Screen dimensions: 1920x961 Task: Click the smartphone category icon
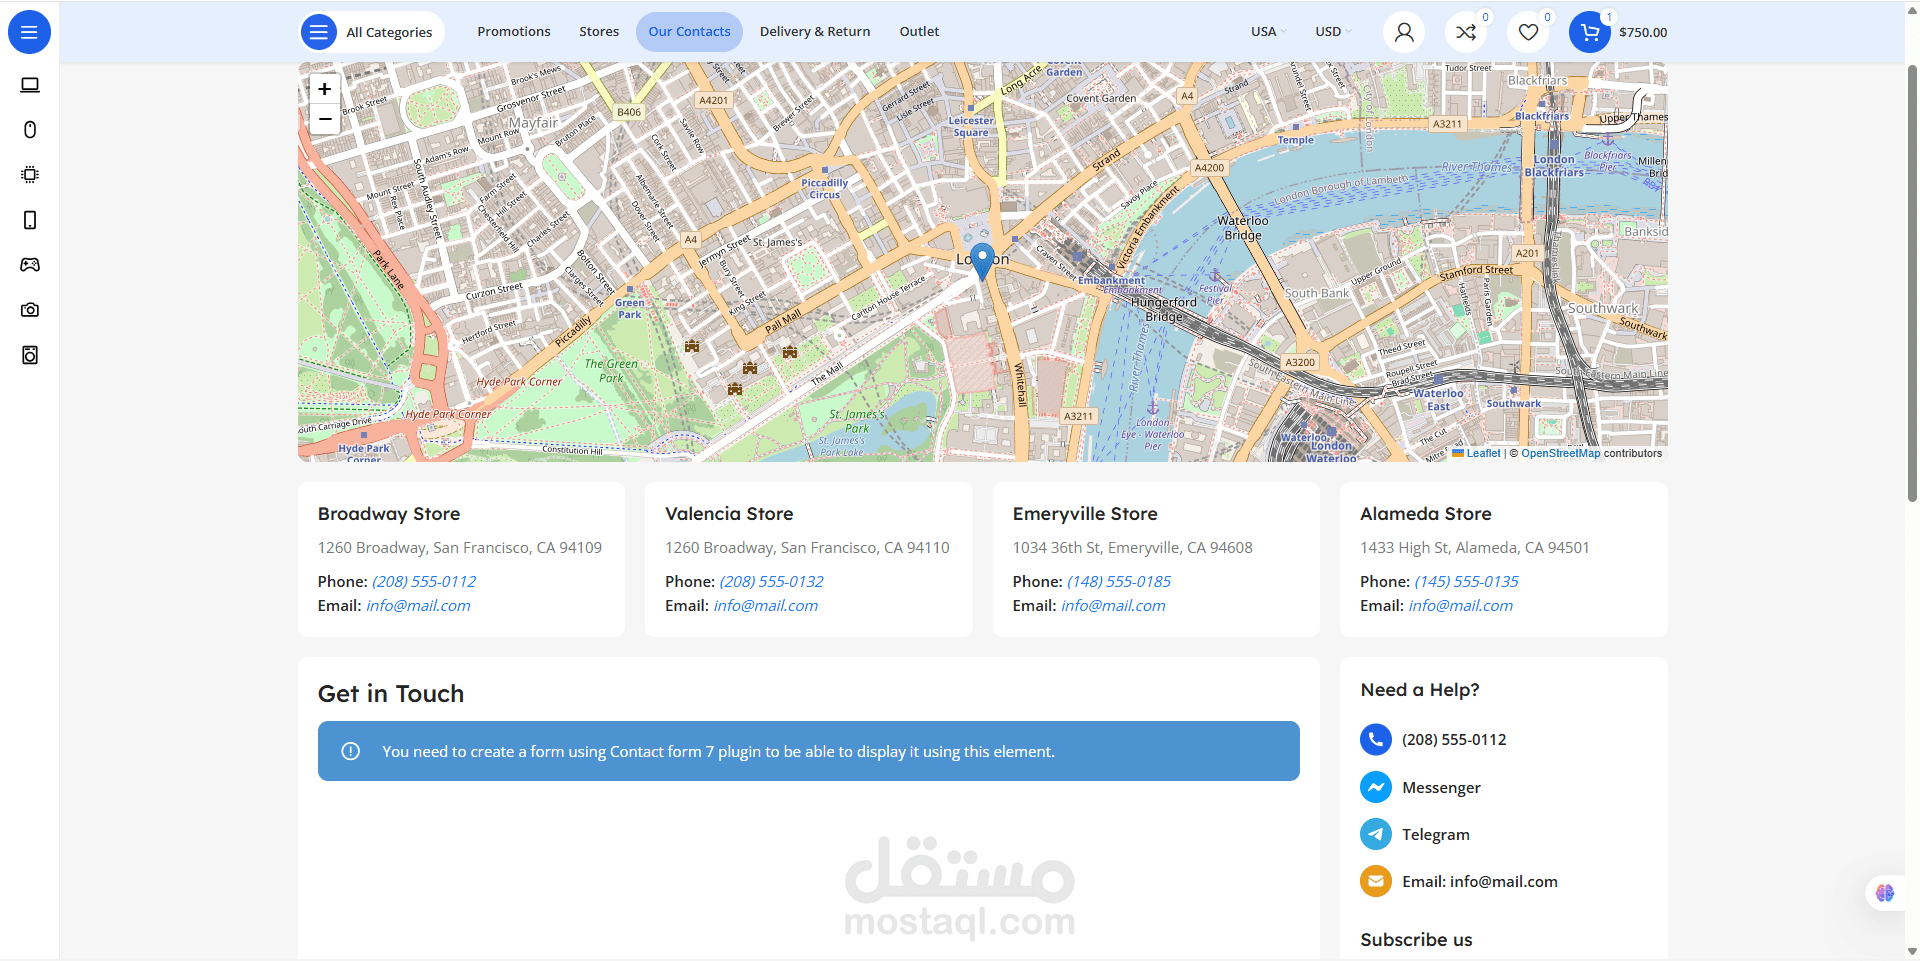click(x=30, y=220)
